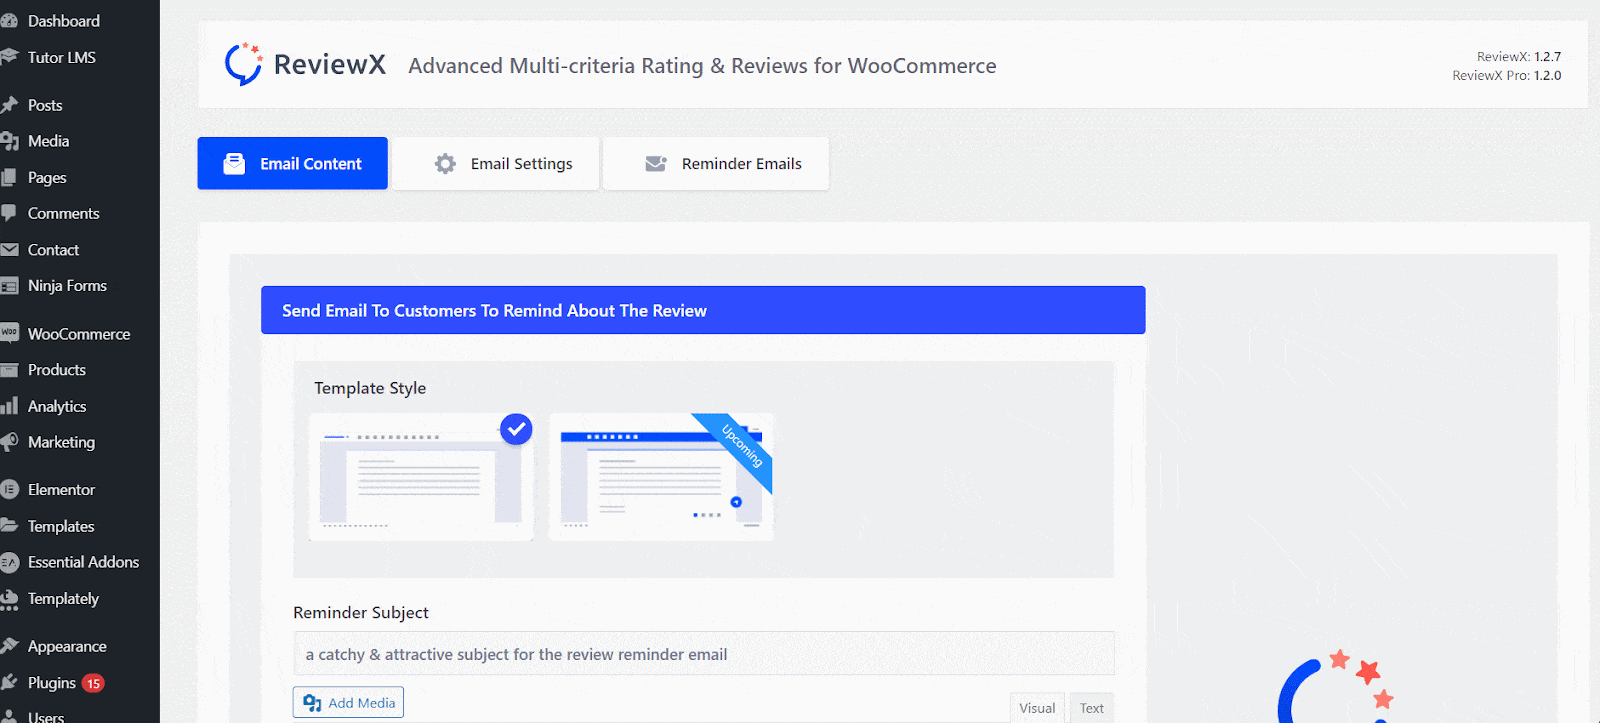Click the Contact envelope icon
Viewport: 1600px width, 723px height.
pos(10,250)
